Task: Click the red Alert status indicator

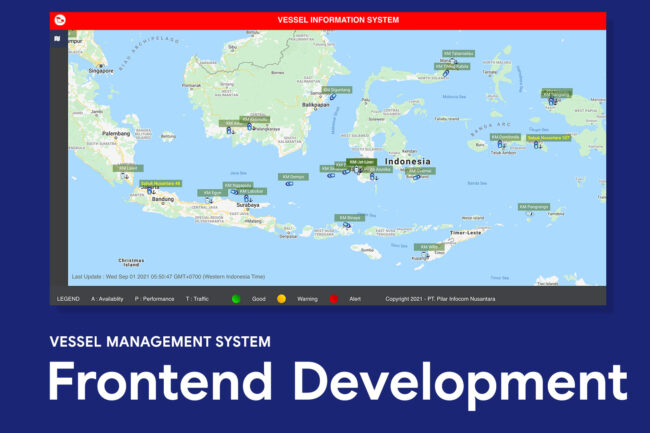Action: click(x=334, y=298)
